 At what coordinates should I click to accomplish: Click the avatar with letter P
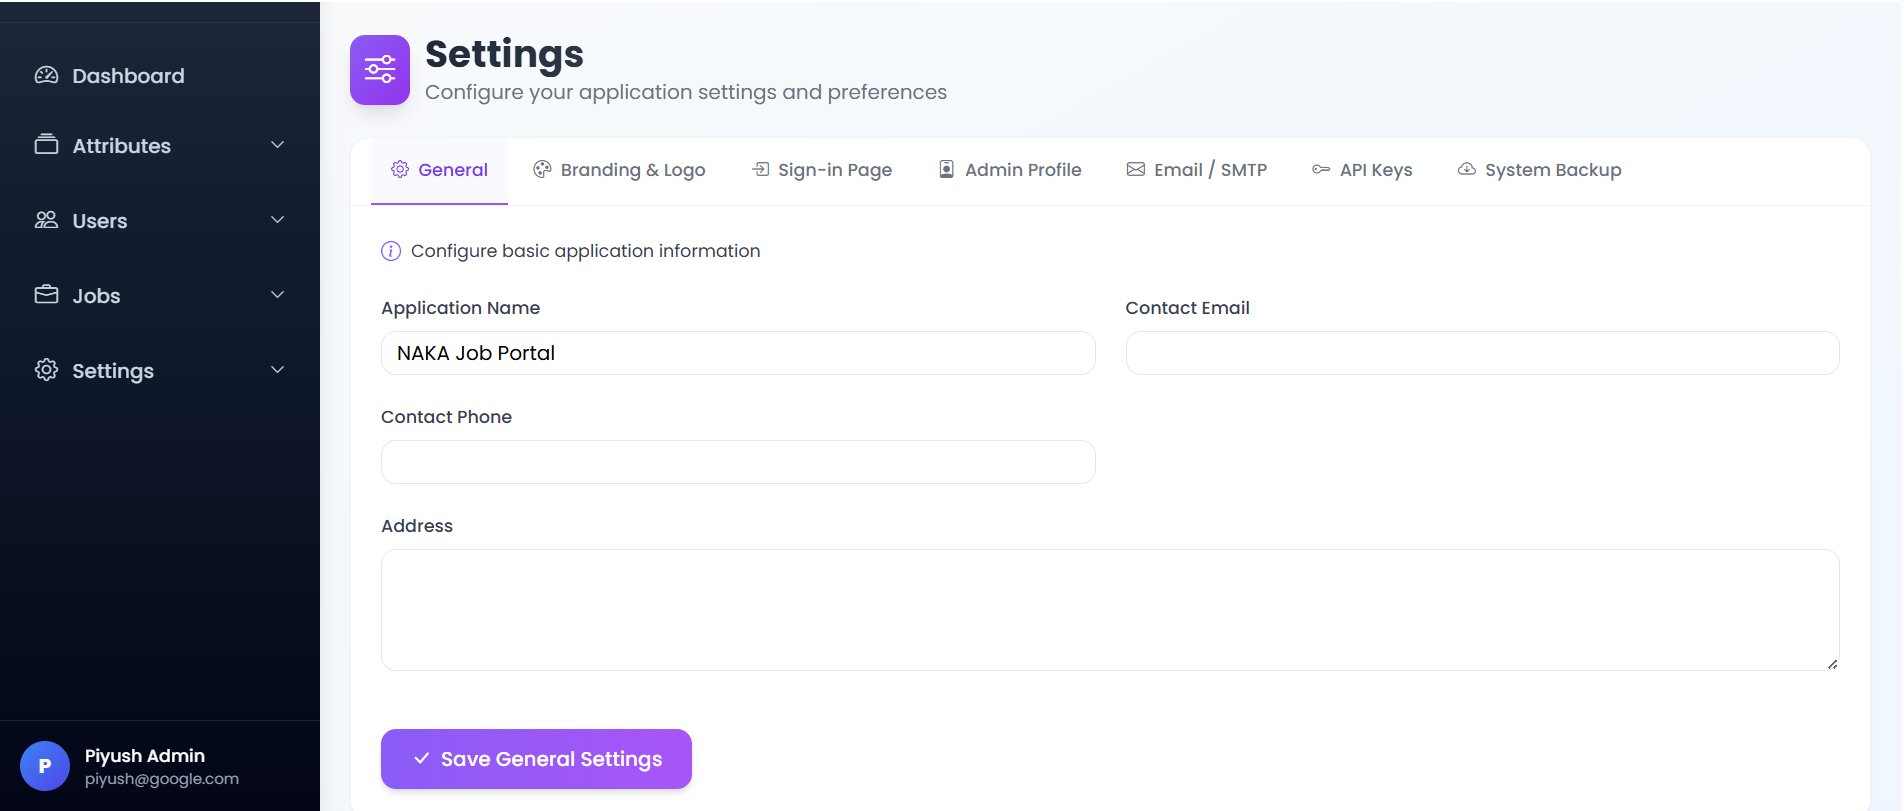pos(45,766)
